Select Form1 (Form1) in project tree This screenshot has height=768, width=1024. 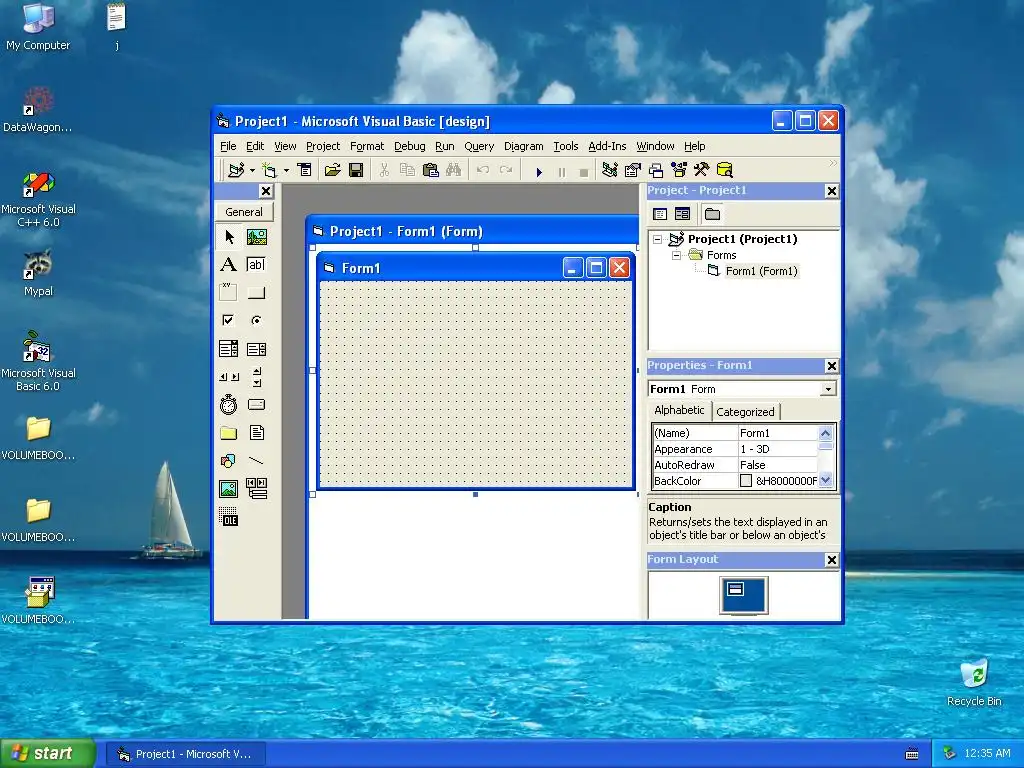pos(761,271)
